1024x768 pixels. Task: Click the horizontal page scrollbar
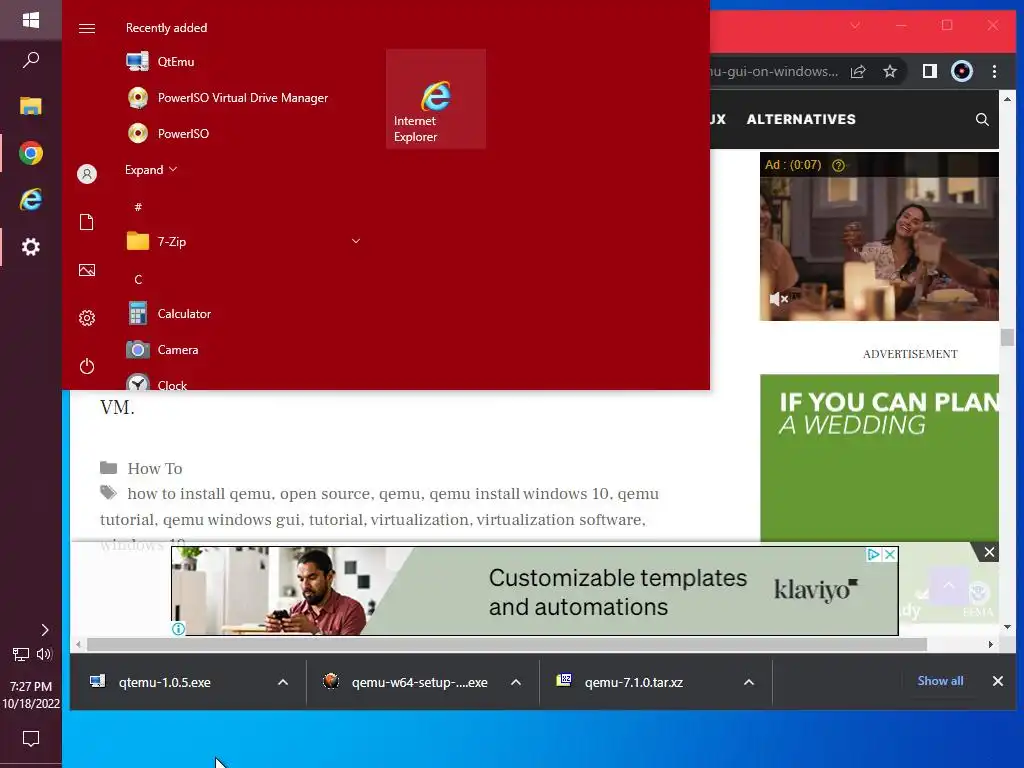pos(506,645)
